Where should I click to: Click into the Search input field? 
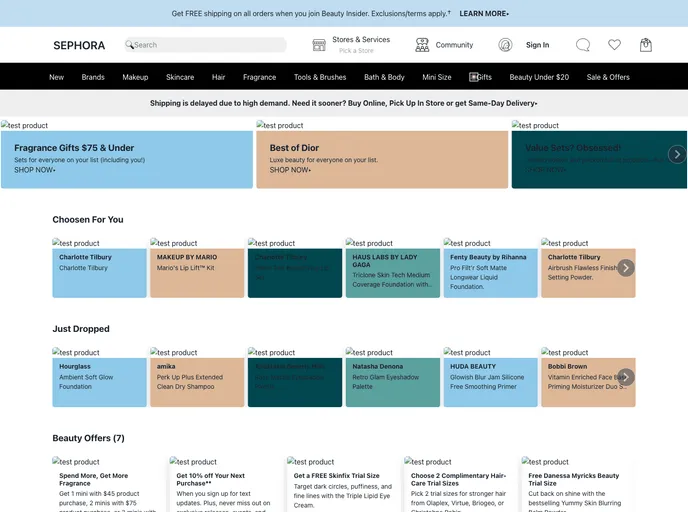[x=208, y=45]
